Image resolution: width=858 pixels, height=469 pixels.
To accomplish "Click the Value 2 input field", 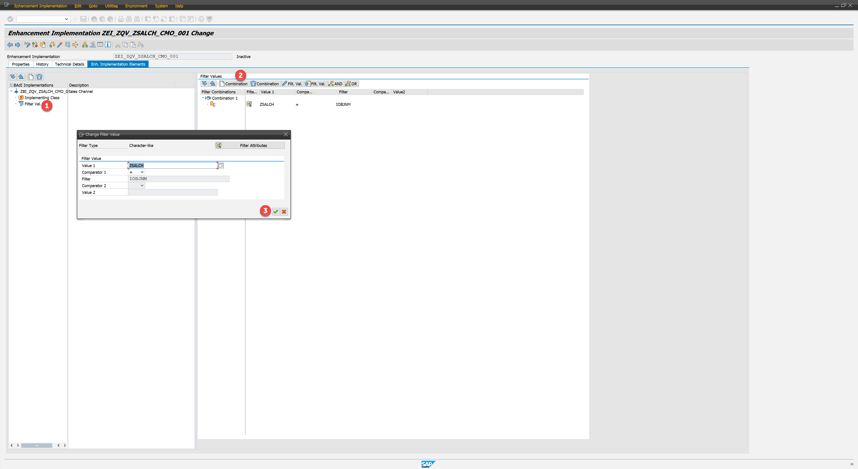I will 172,193.
